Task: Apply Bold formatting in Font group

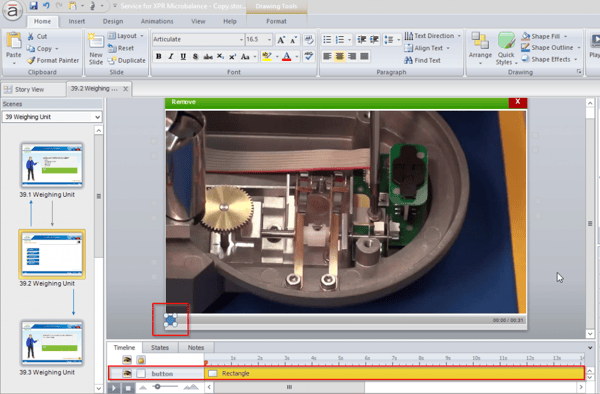Action: coord(158,57)
